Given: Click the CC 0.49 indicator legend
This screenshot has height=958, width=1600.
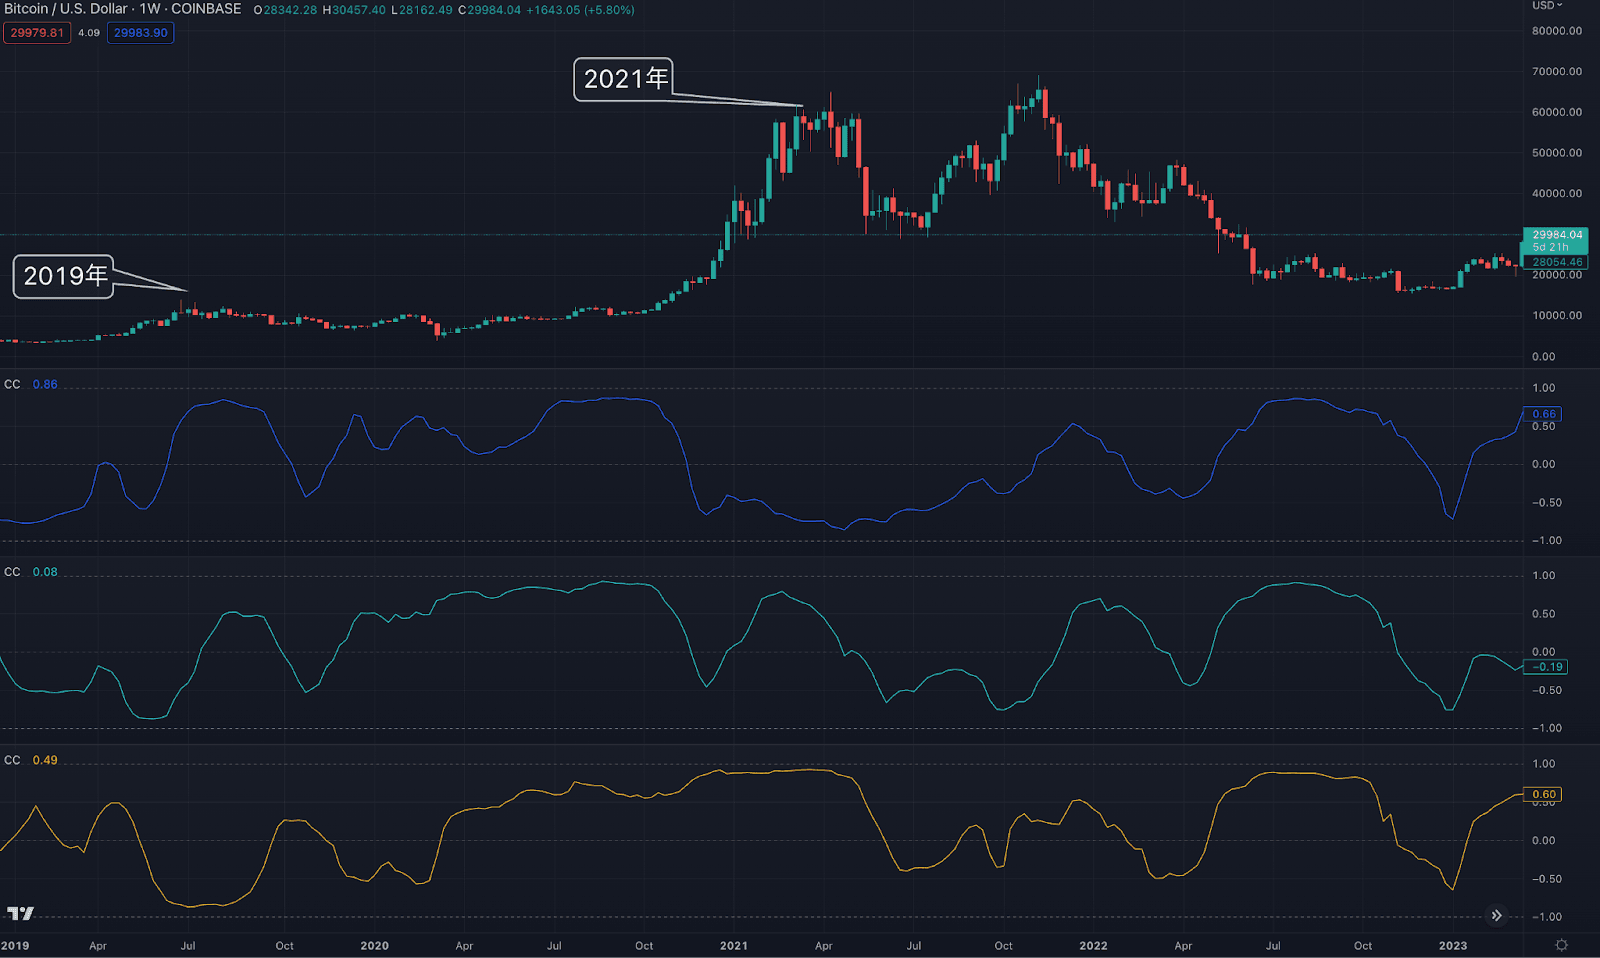Looking at the screenshot, I should 31,760.
